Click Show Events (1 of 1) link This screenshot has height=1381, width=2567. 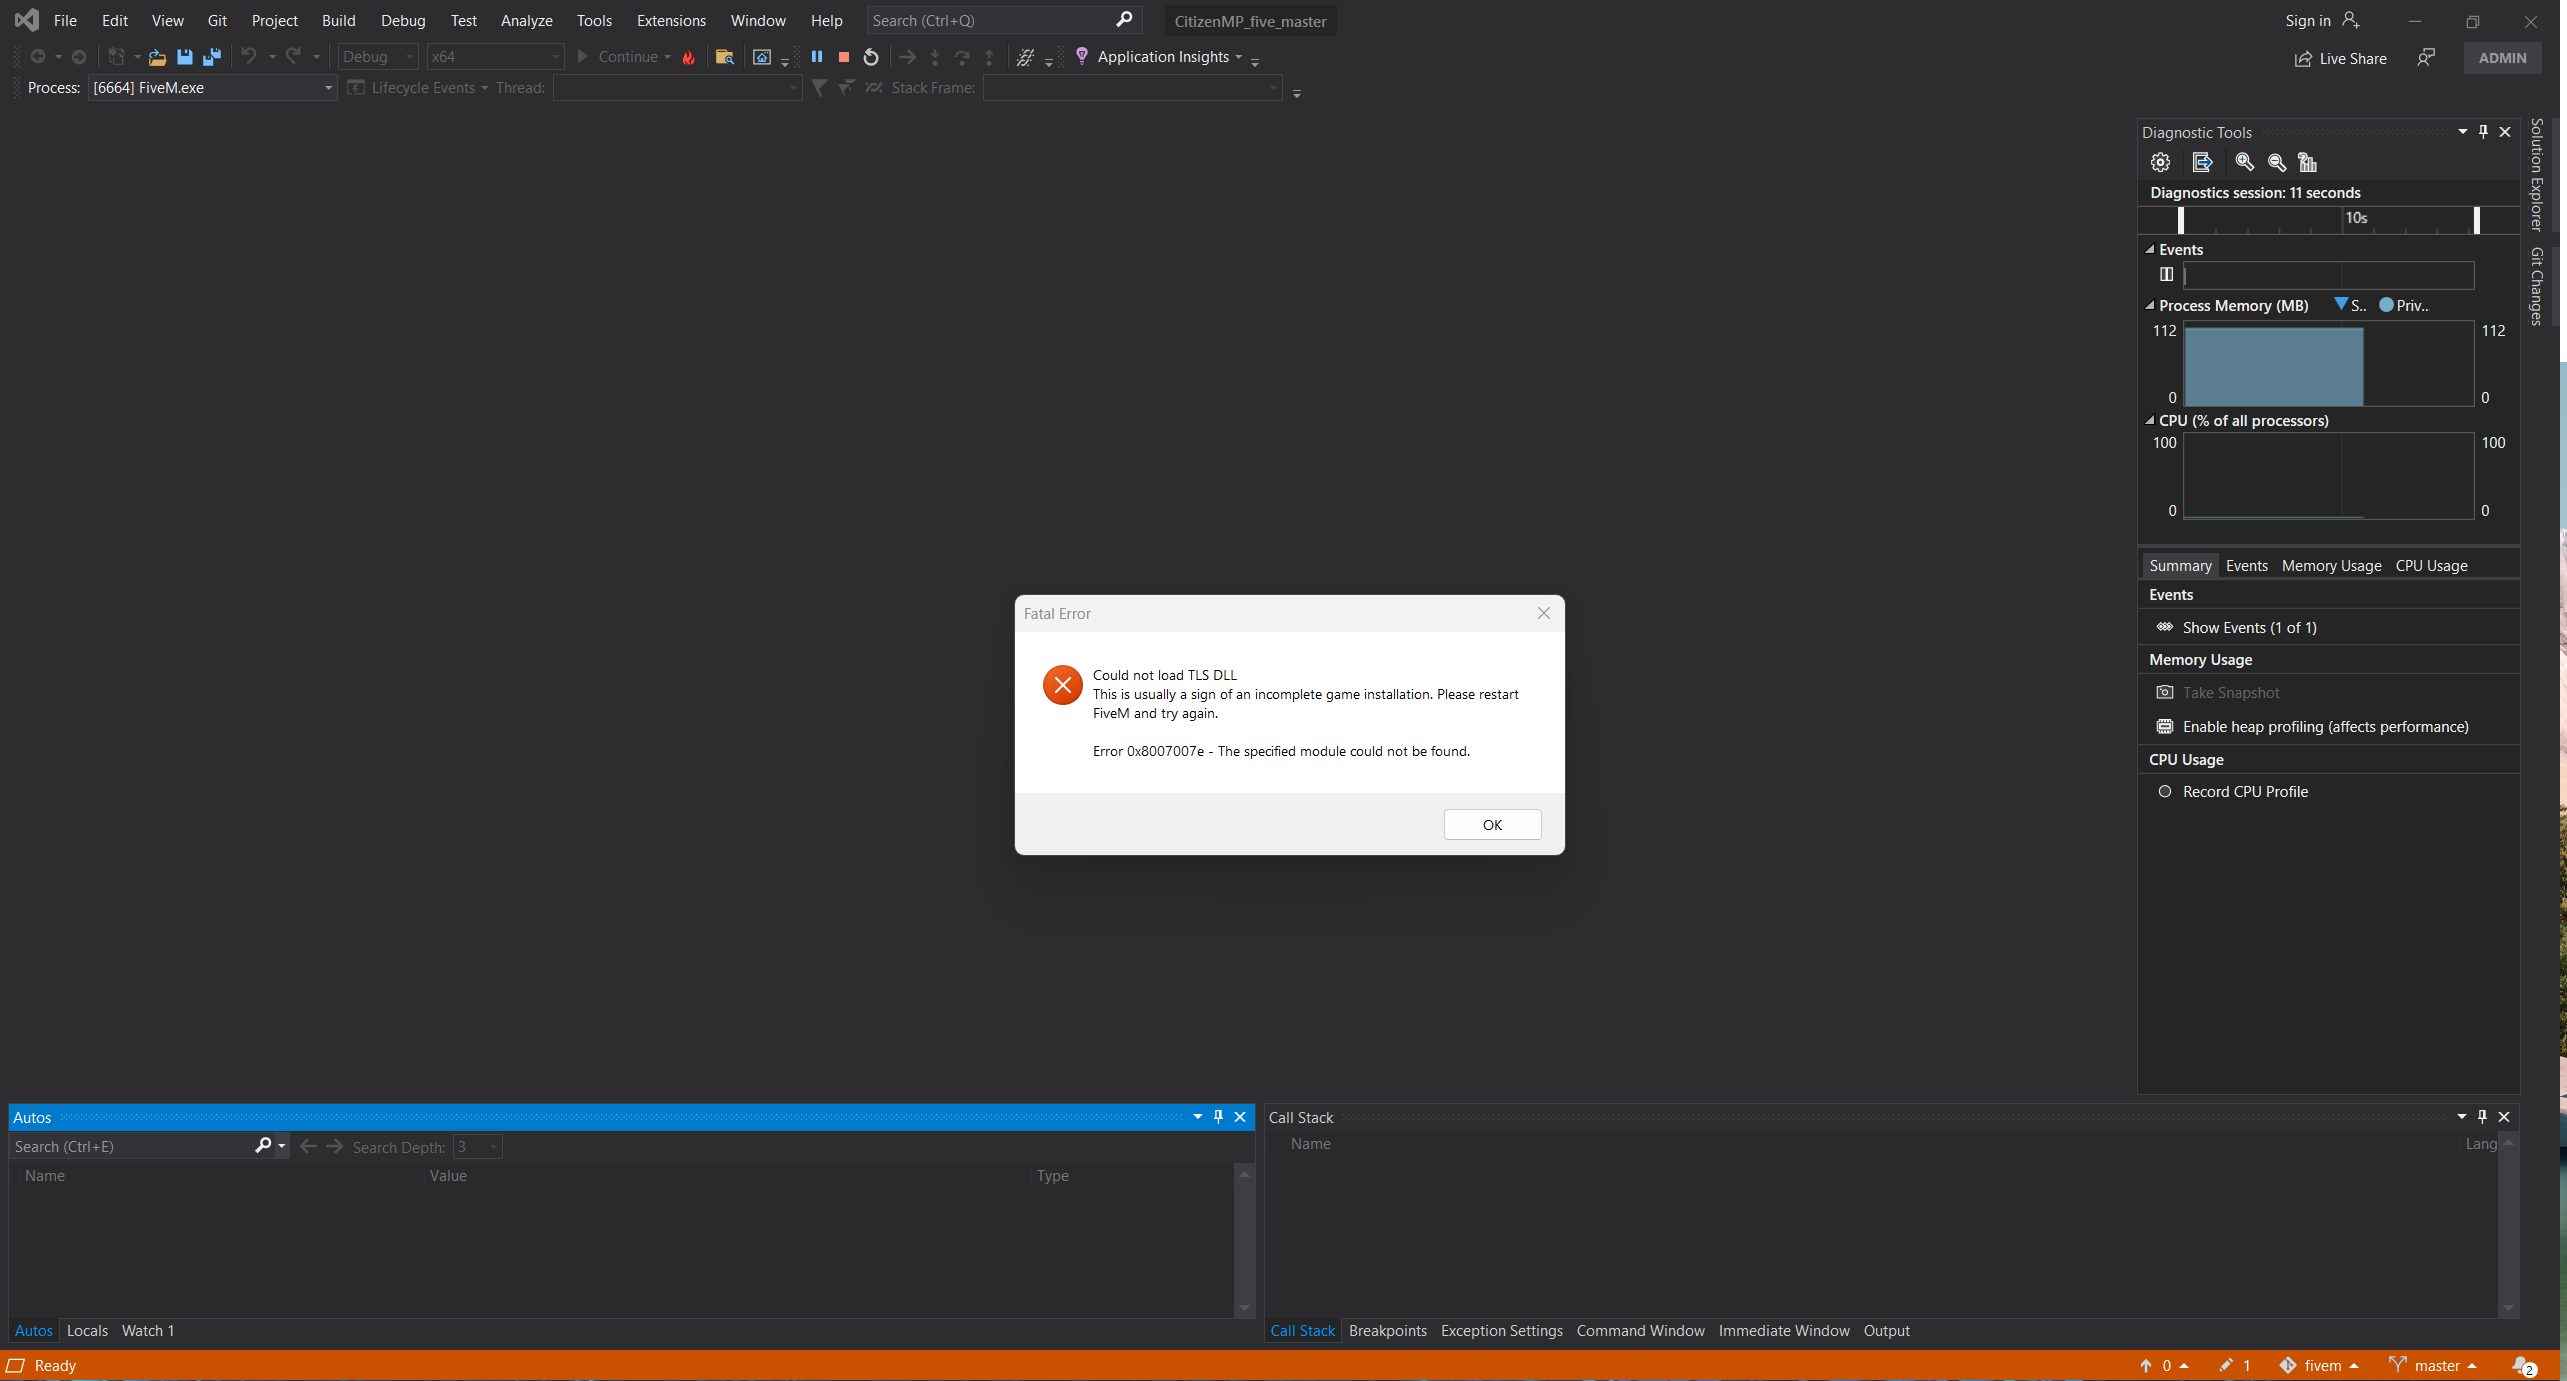click(x=2248, y=627)
